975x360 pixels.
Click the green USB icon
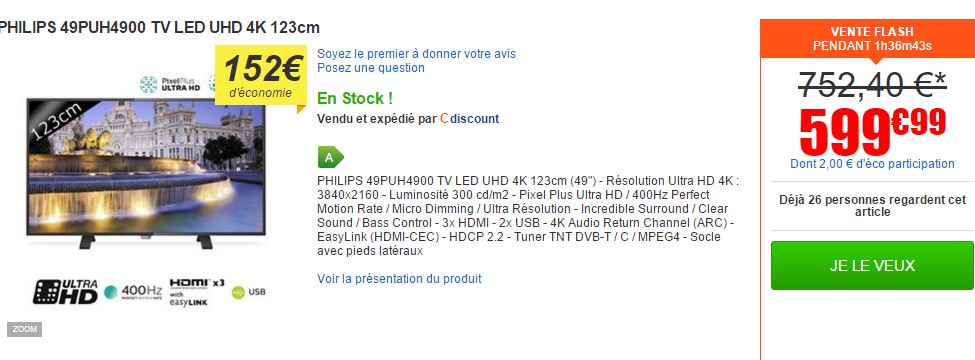point(248,292)
